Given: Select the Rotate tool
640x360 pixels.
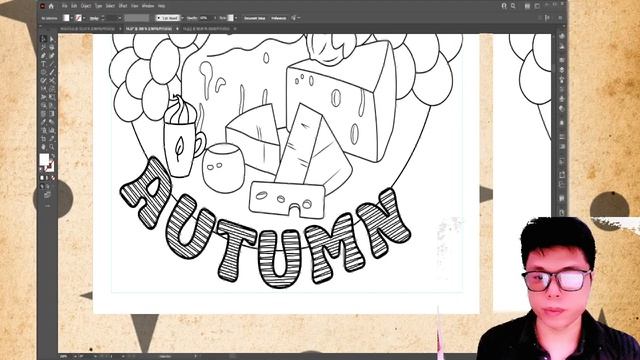Looking at the screenshot, I should tap(44, 88).
